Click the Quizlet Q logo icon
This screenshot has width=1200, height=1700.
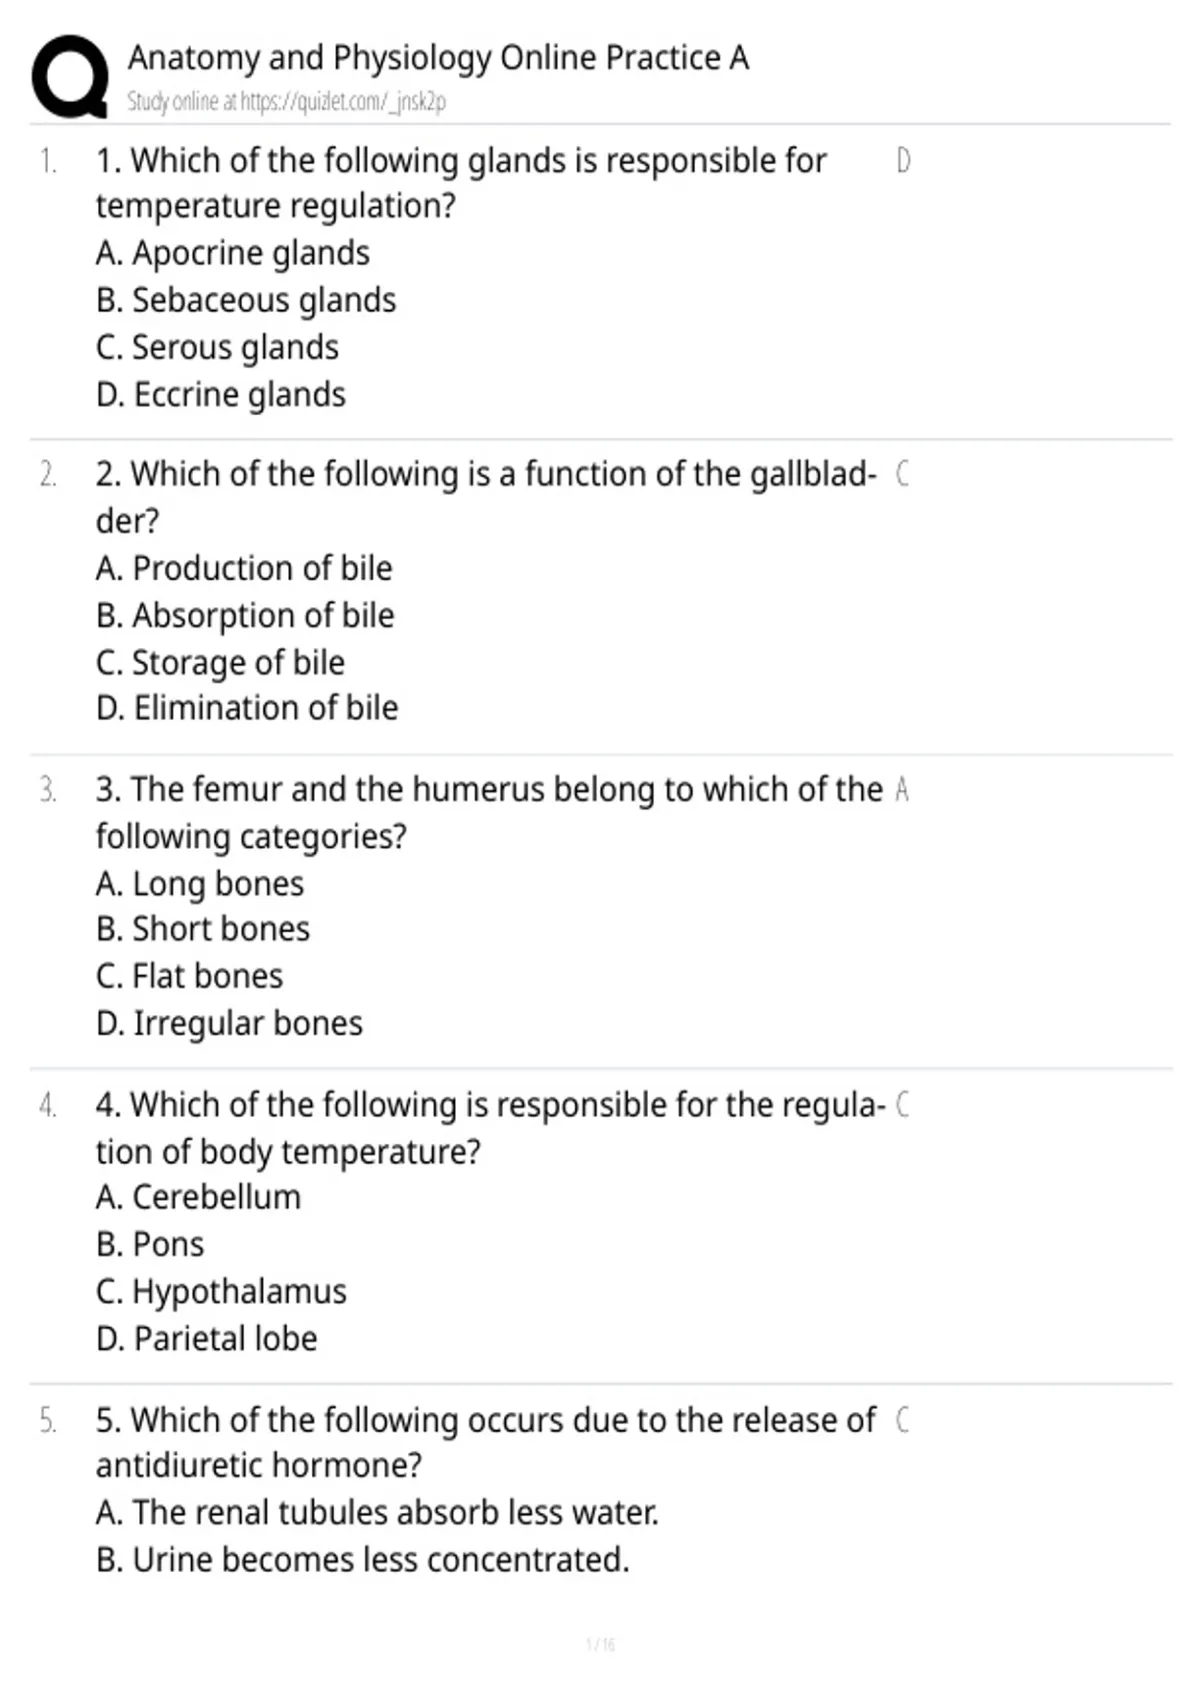tap(70, 78)
